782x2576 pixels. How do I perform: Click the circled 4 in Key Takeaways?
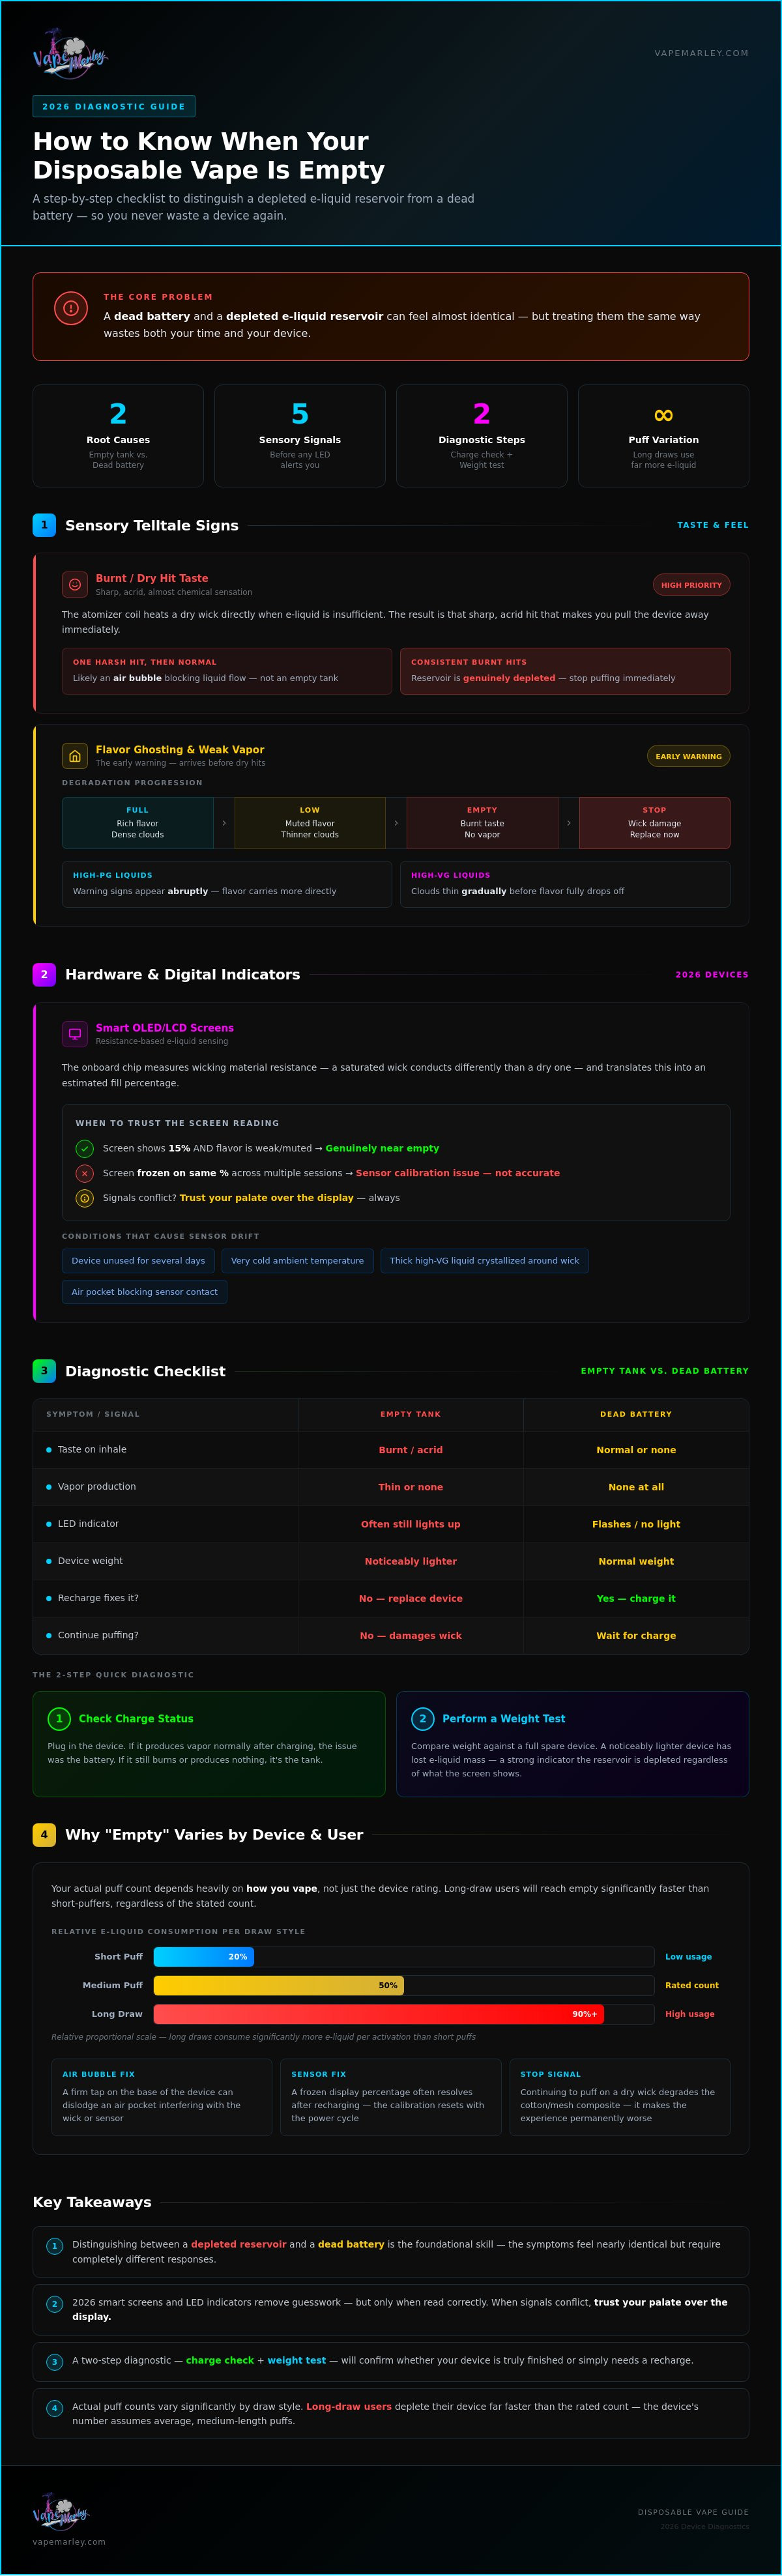pyautogui.click(x=55, y=2408)
